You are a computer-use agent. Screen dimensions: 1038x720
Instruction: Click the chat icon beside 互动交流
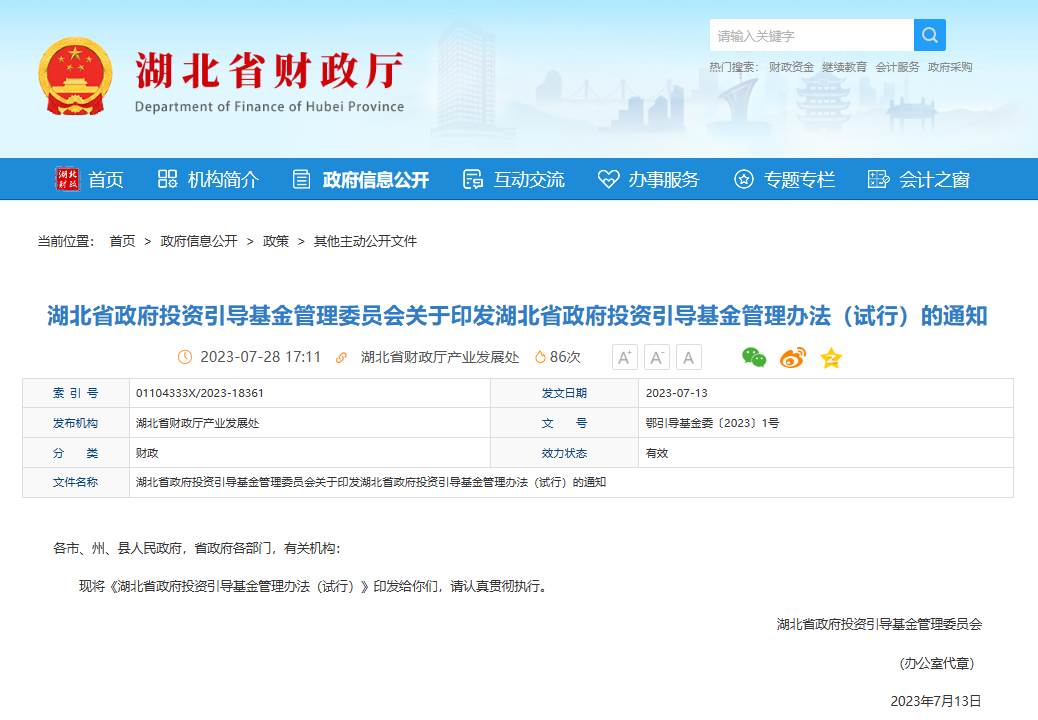click(473, 179)
